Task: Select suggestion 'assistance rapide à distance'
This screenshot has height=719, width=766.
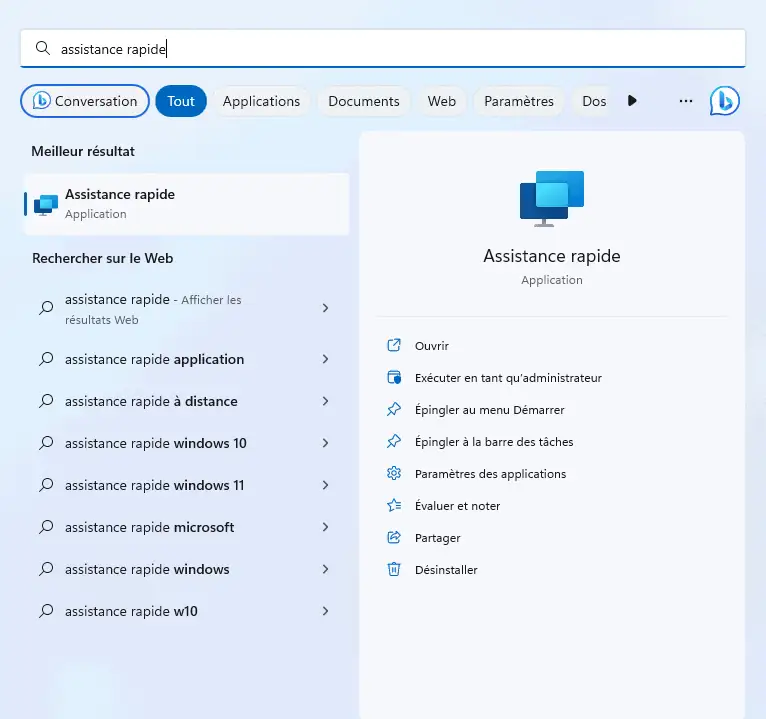Action: click(187, 401)
